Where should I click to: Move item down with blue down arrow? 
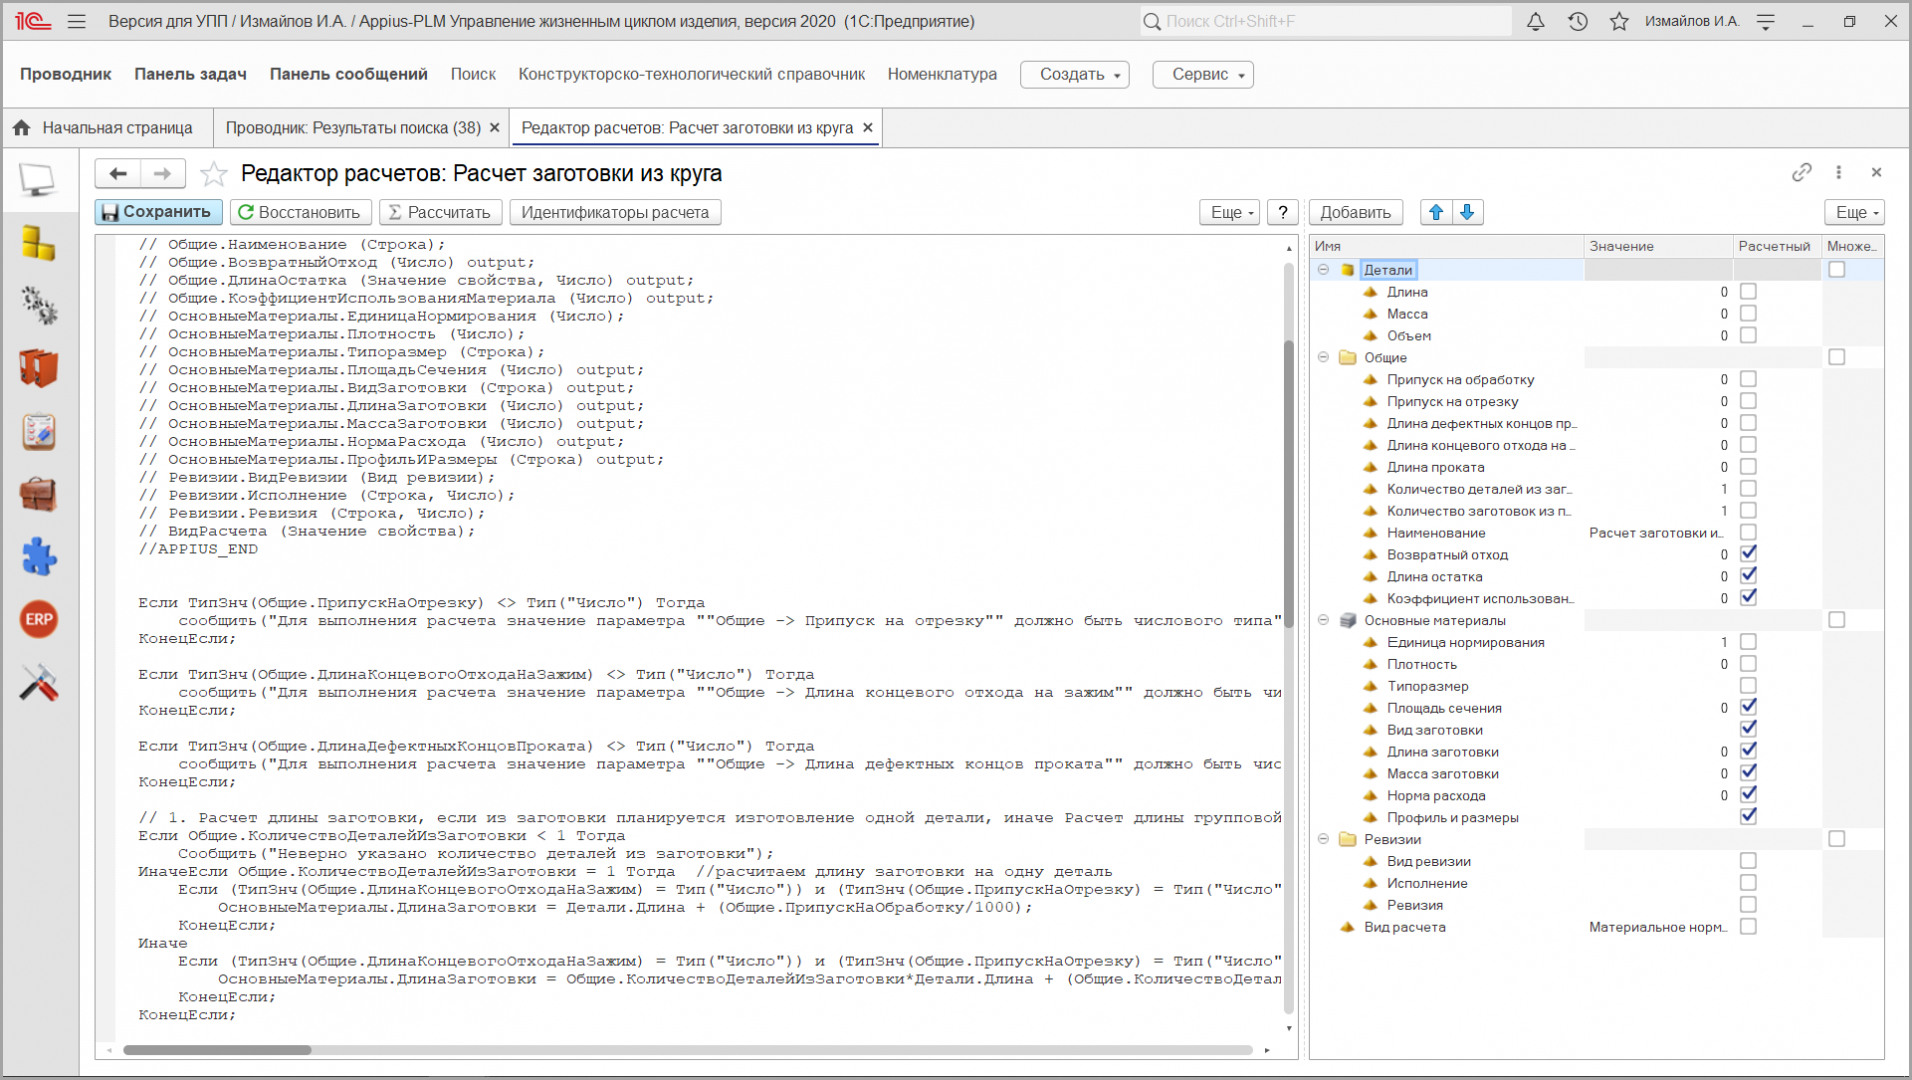pos(1467,212)
